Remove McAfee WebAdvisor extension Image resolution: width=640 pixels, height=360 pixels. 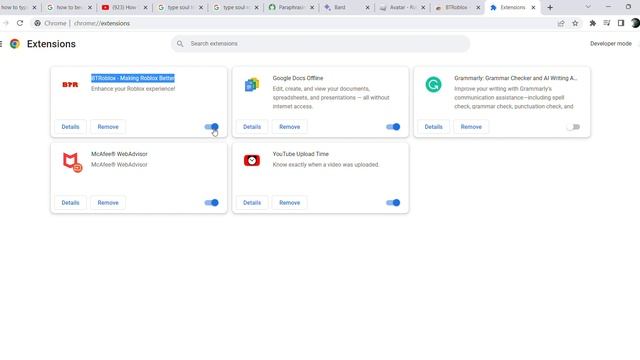tap(108, 203)
